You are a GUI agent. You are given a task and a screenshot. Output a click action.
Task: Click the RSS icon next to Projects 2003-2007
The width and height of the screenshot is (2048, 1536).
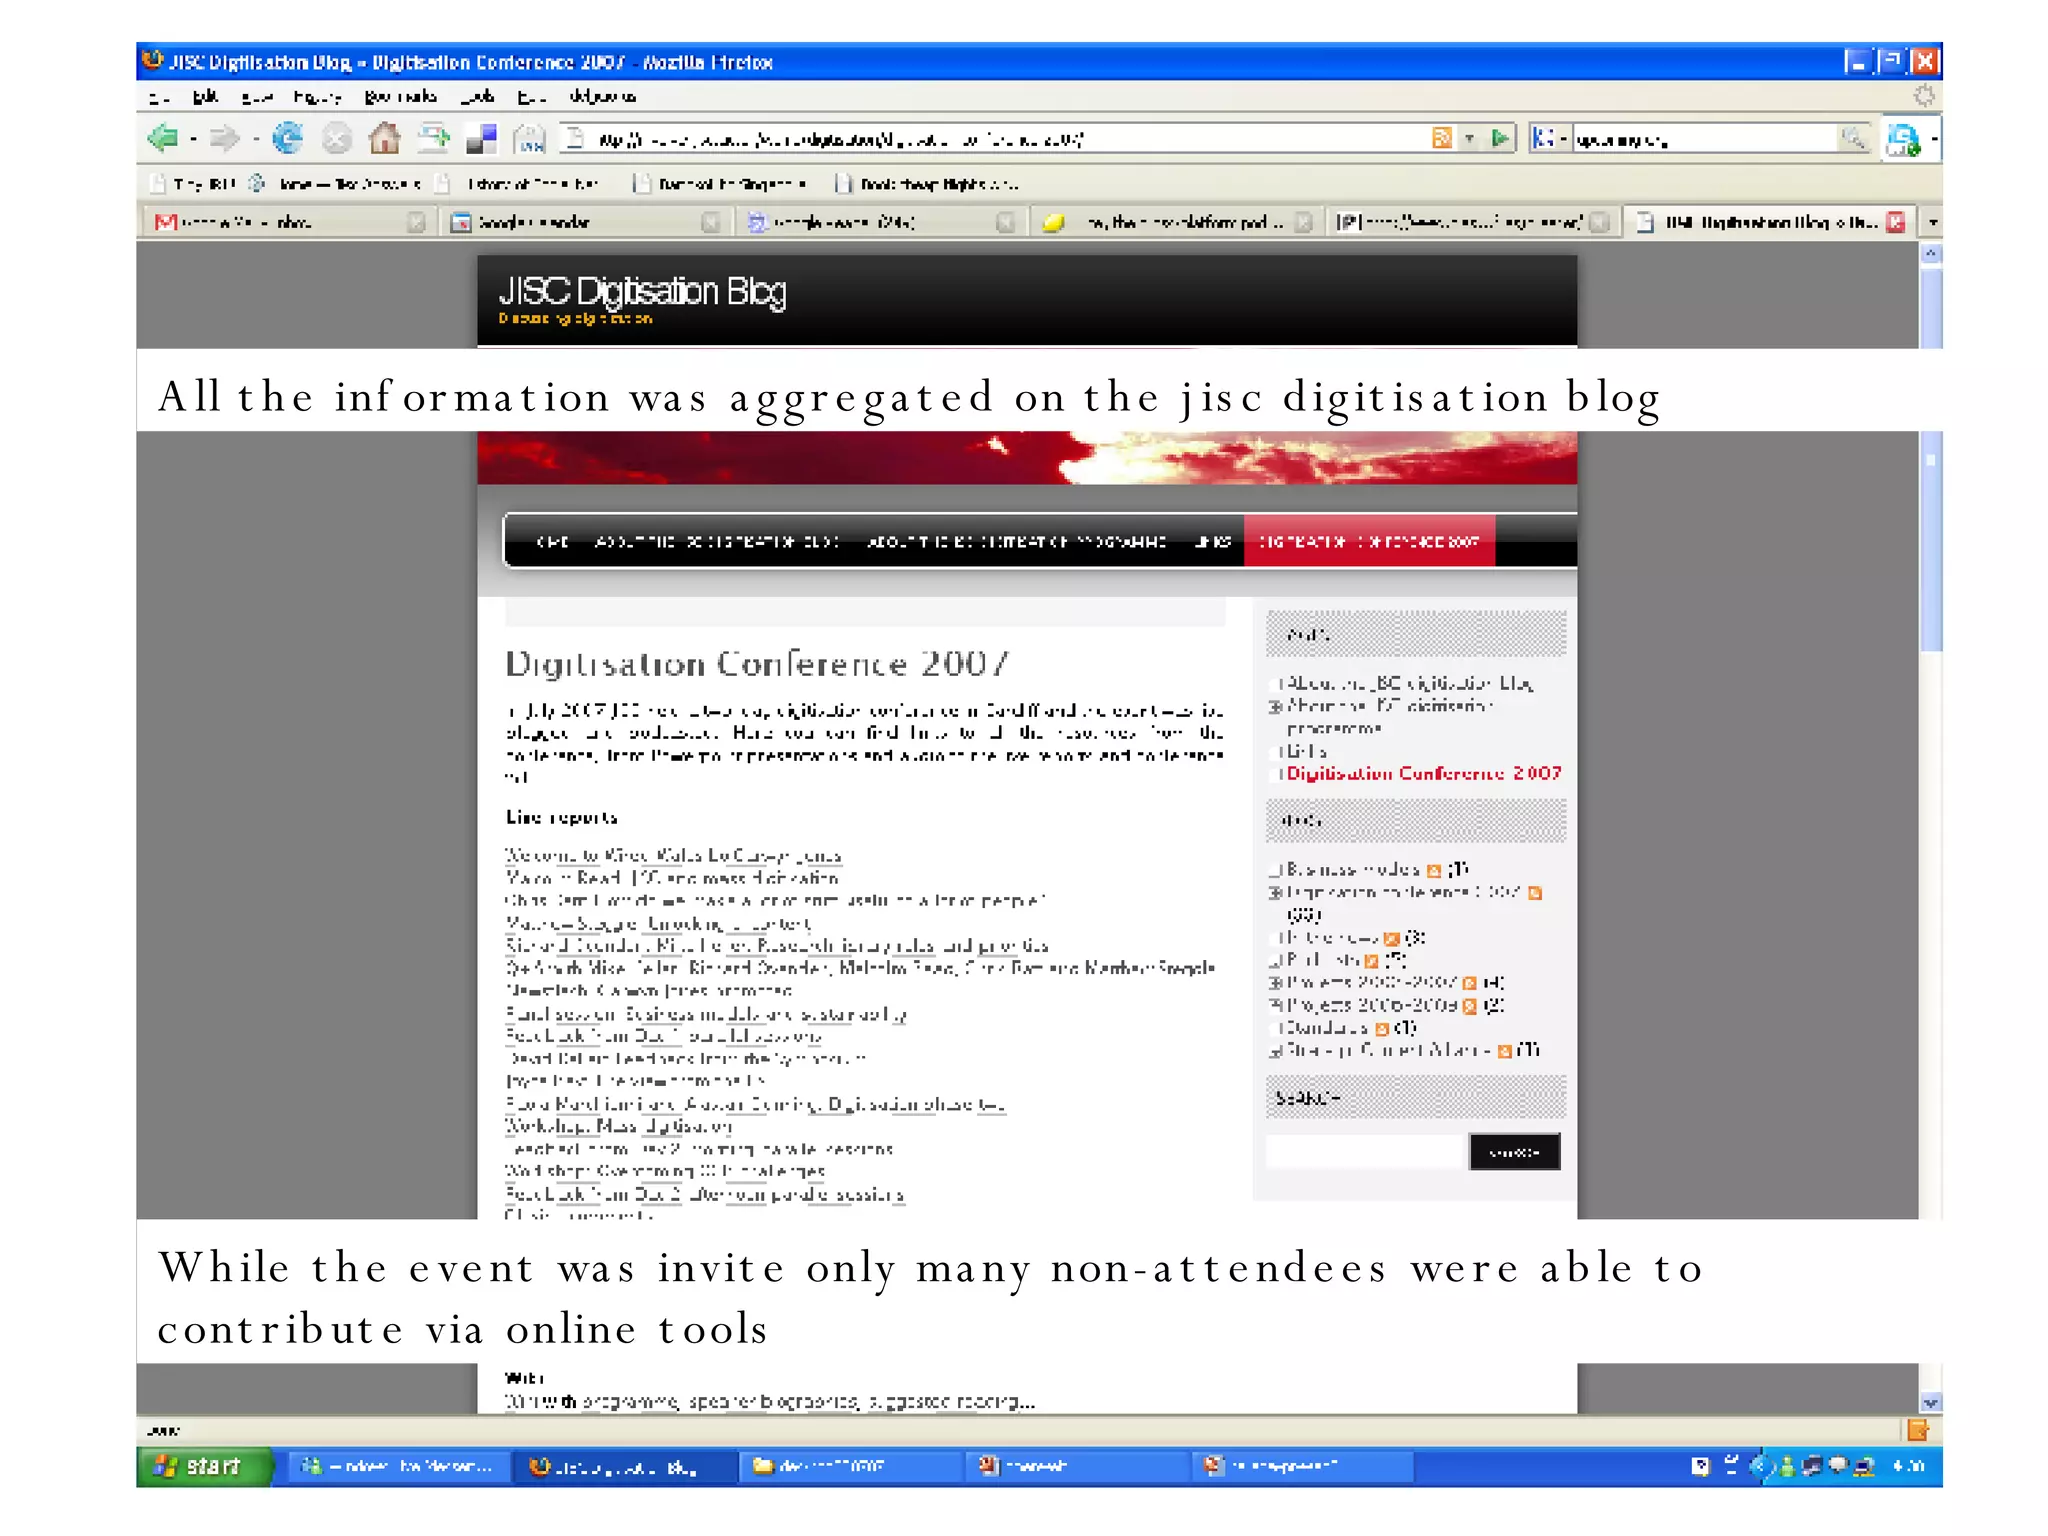click(1469, 983)
